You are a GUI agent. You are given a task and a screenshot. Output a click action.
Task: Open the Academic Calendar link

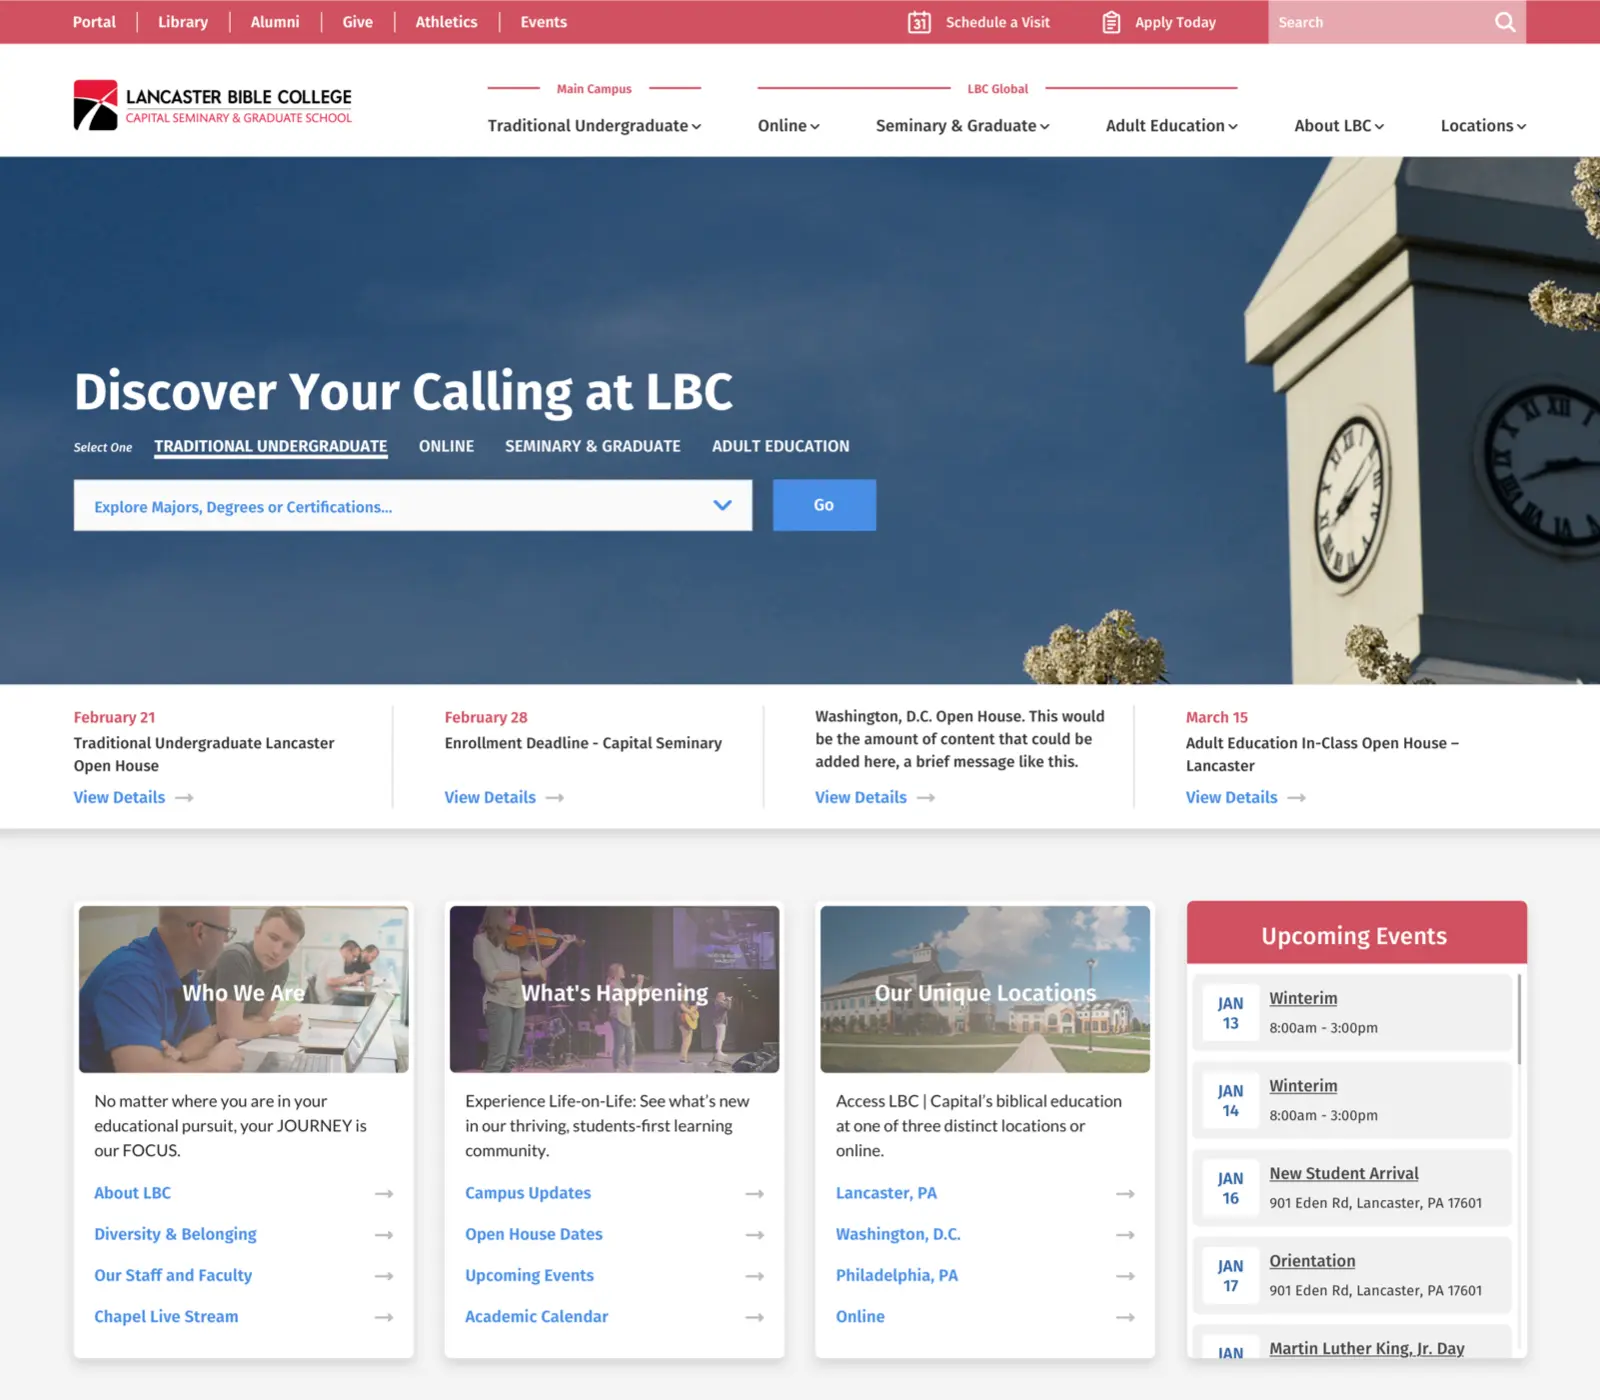point(536,1316)
